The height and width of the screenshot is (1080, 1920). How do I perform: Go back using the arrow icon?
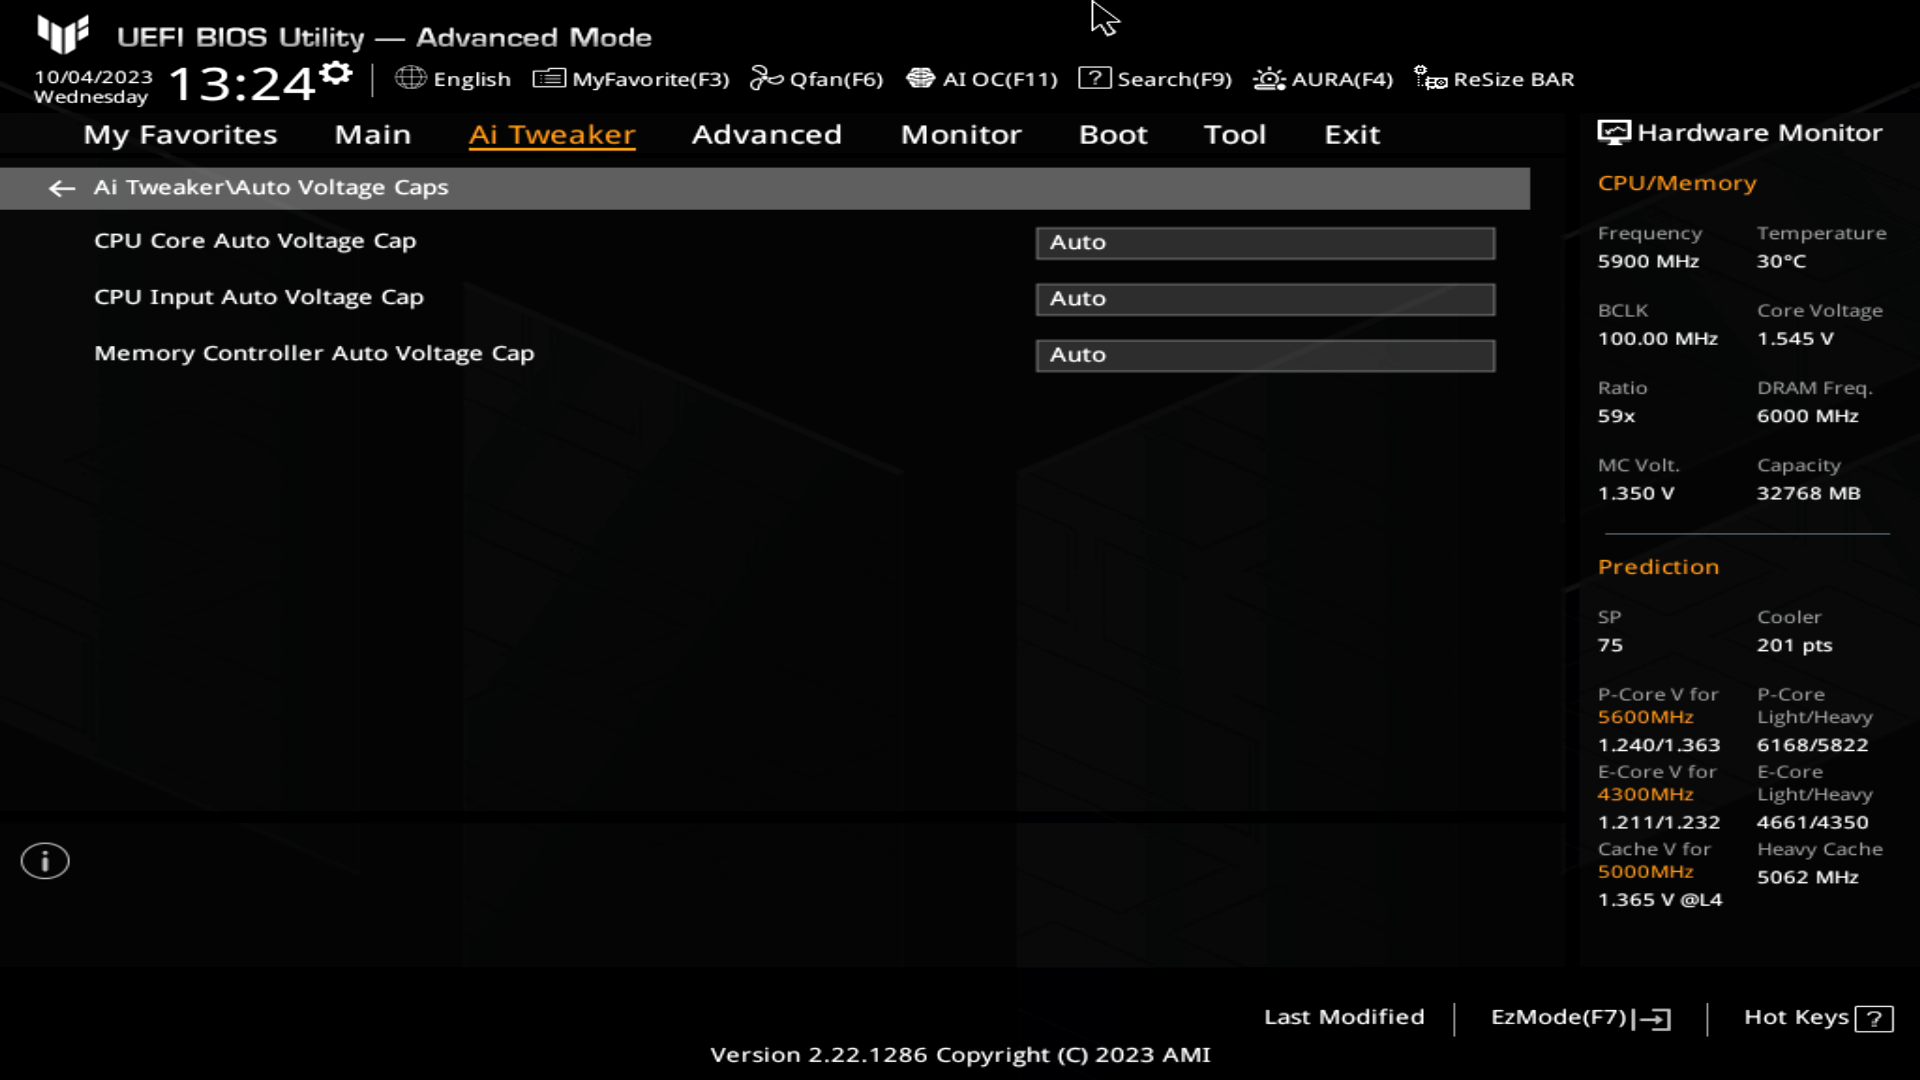click(x=62, y=188)
